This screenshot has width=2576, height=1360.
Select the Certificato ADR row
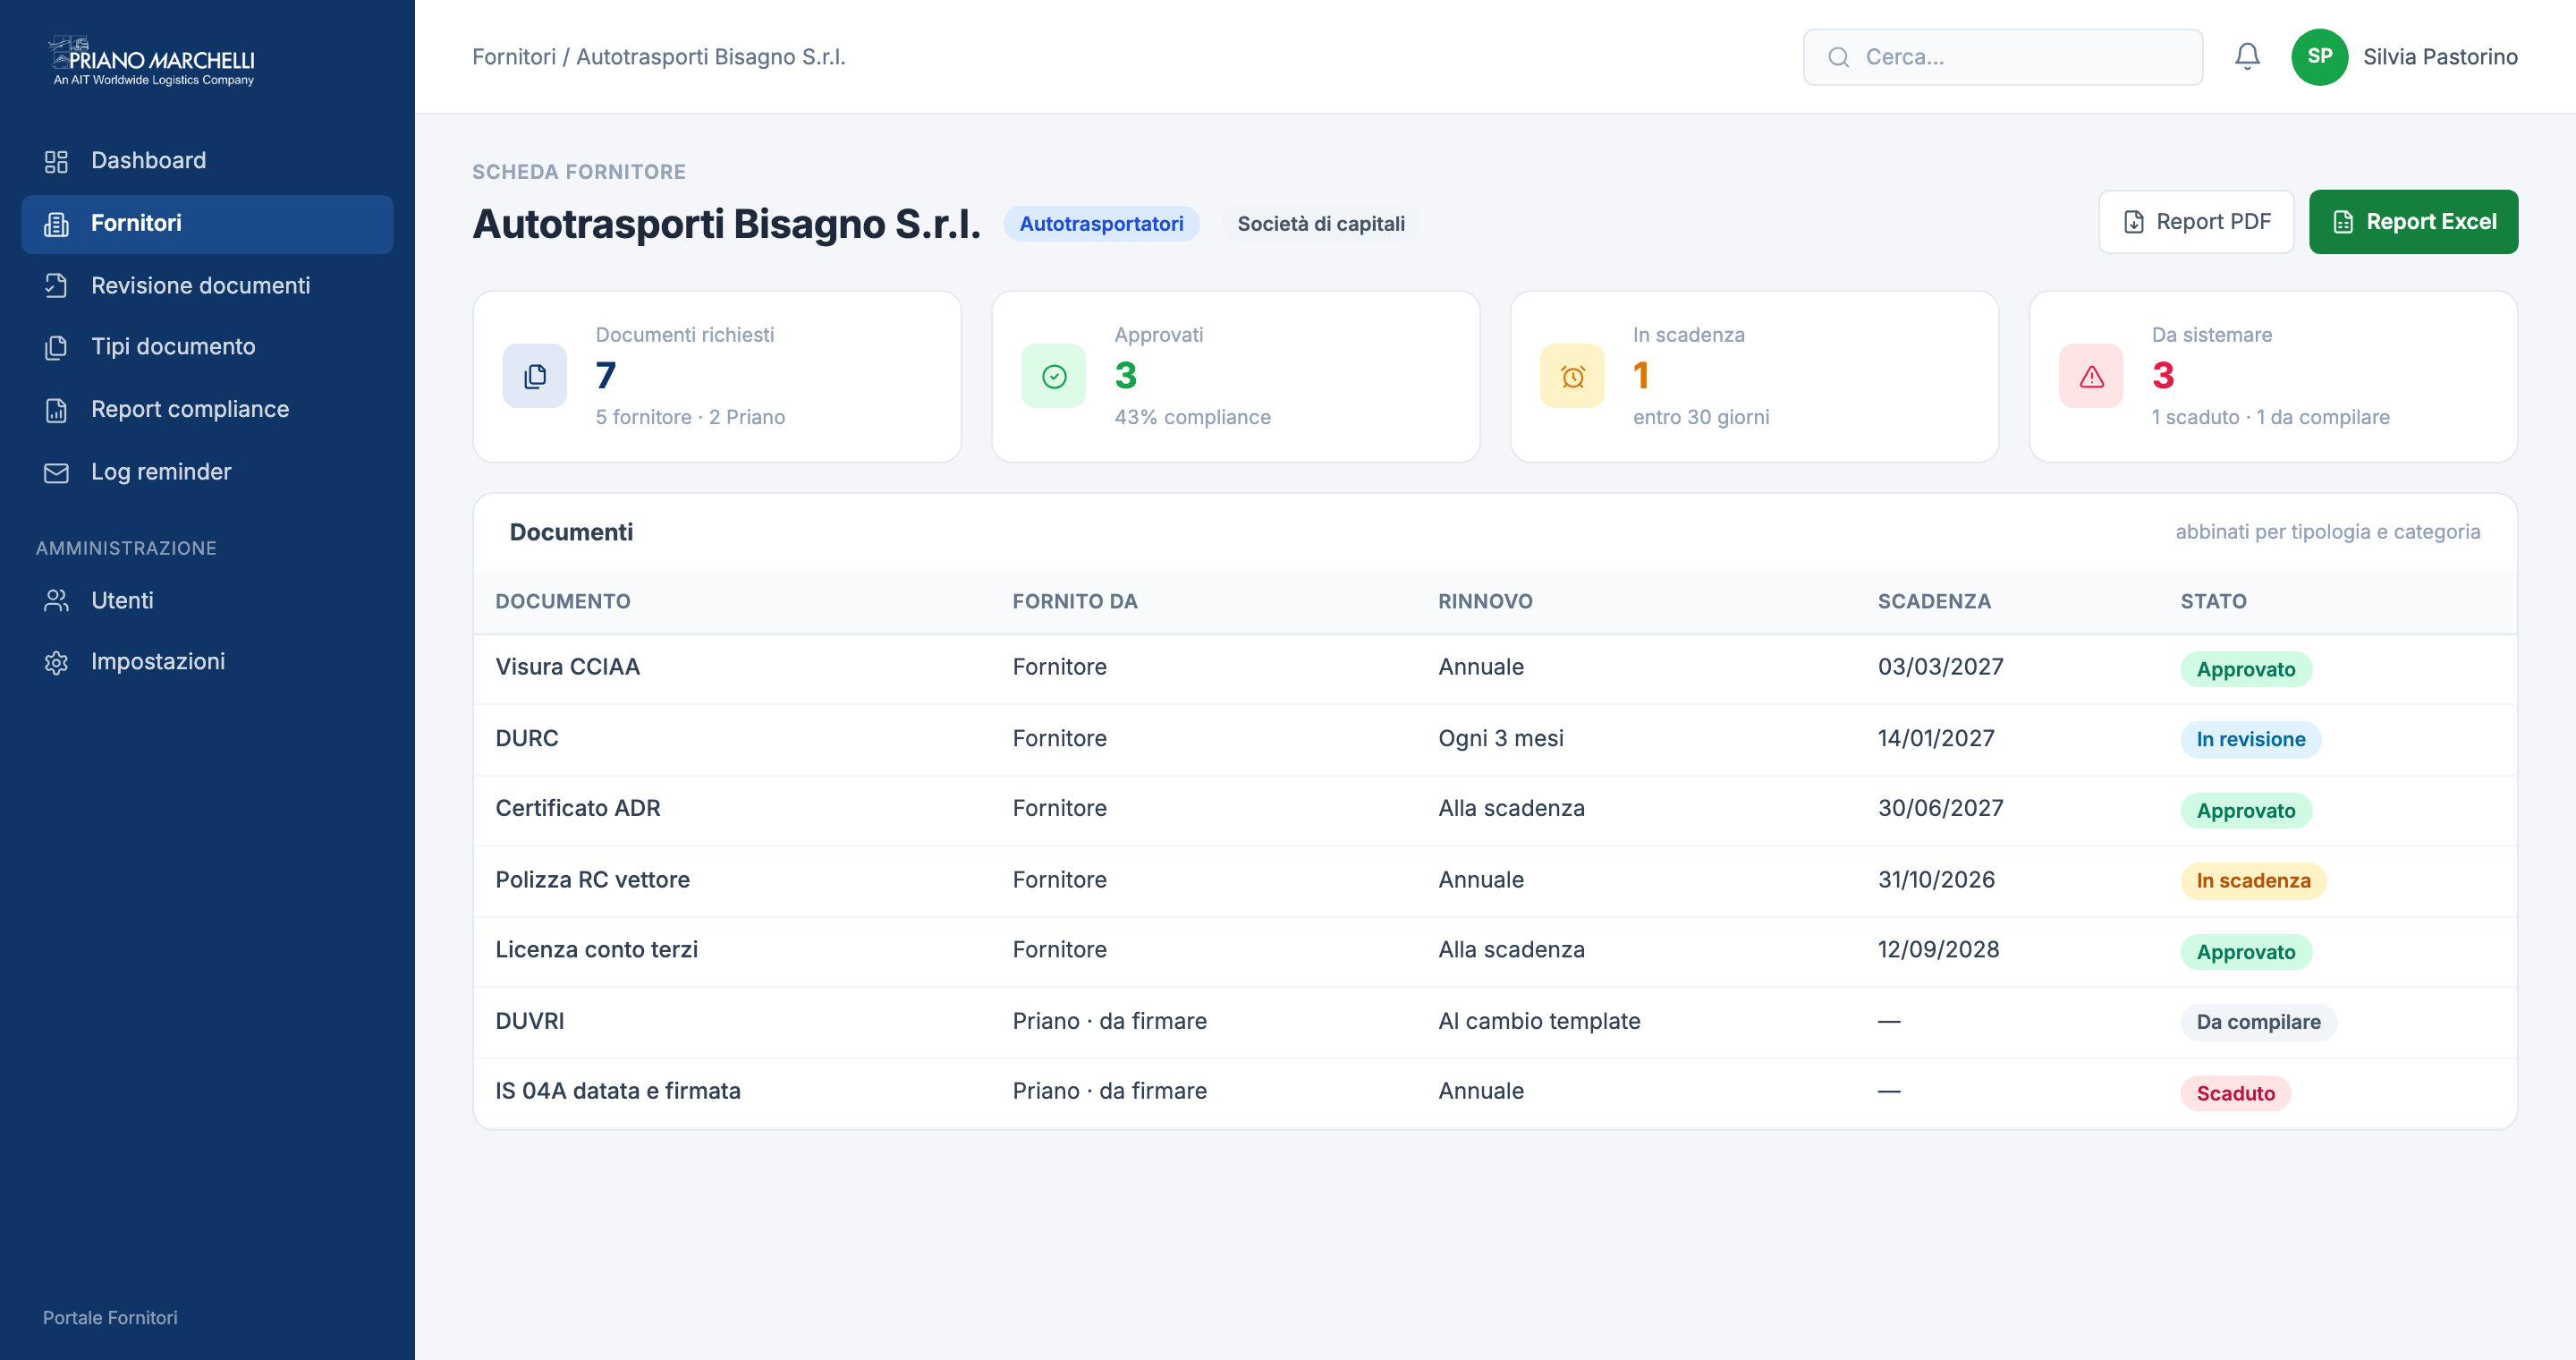click(x=1495, y=810)
